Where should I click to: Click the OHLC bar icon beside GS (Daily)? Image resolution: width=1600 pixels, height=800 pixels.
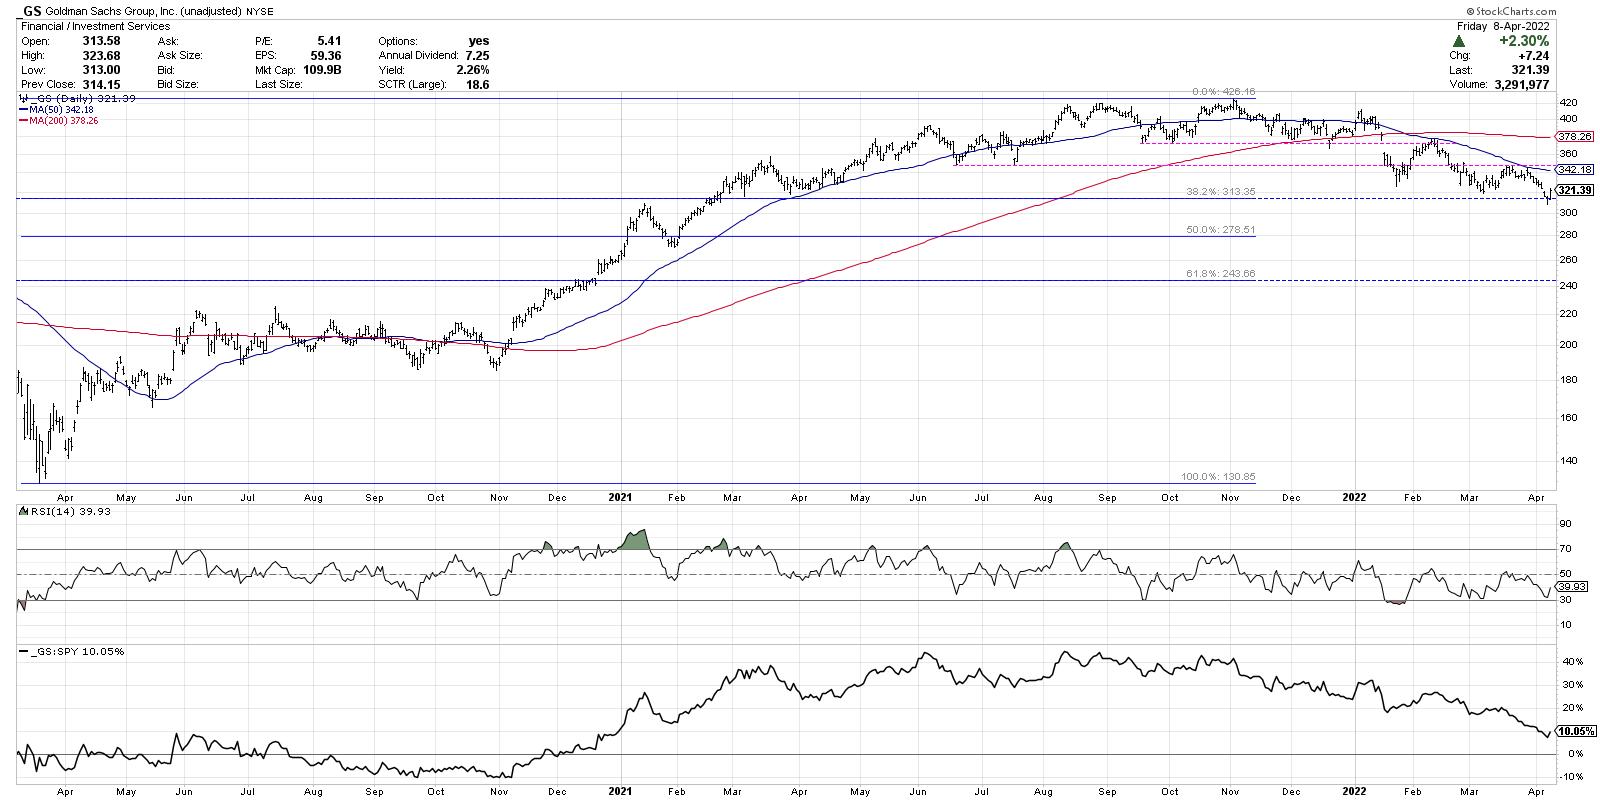(22, 99)
